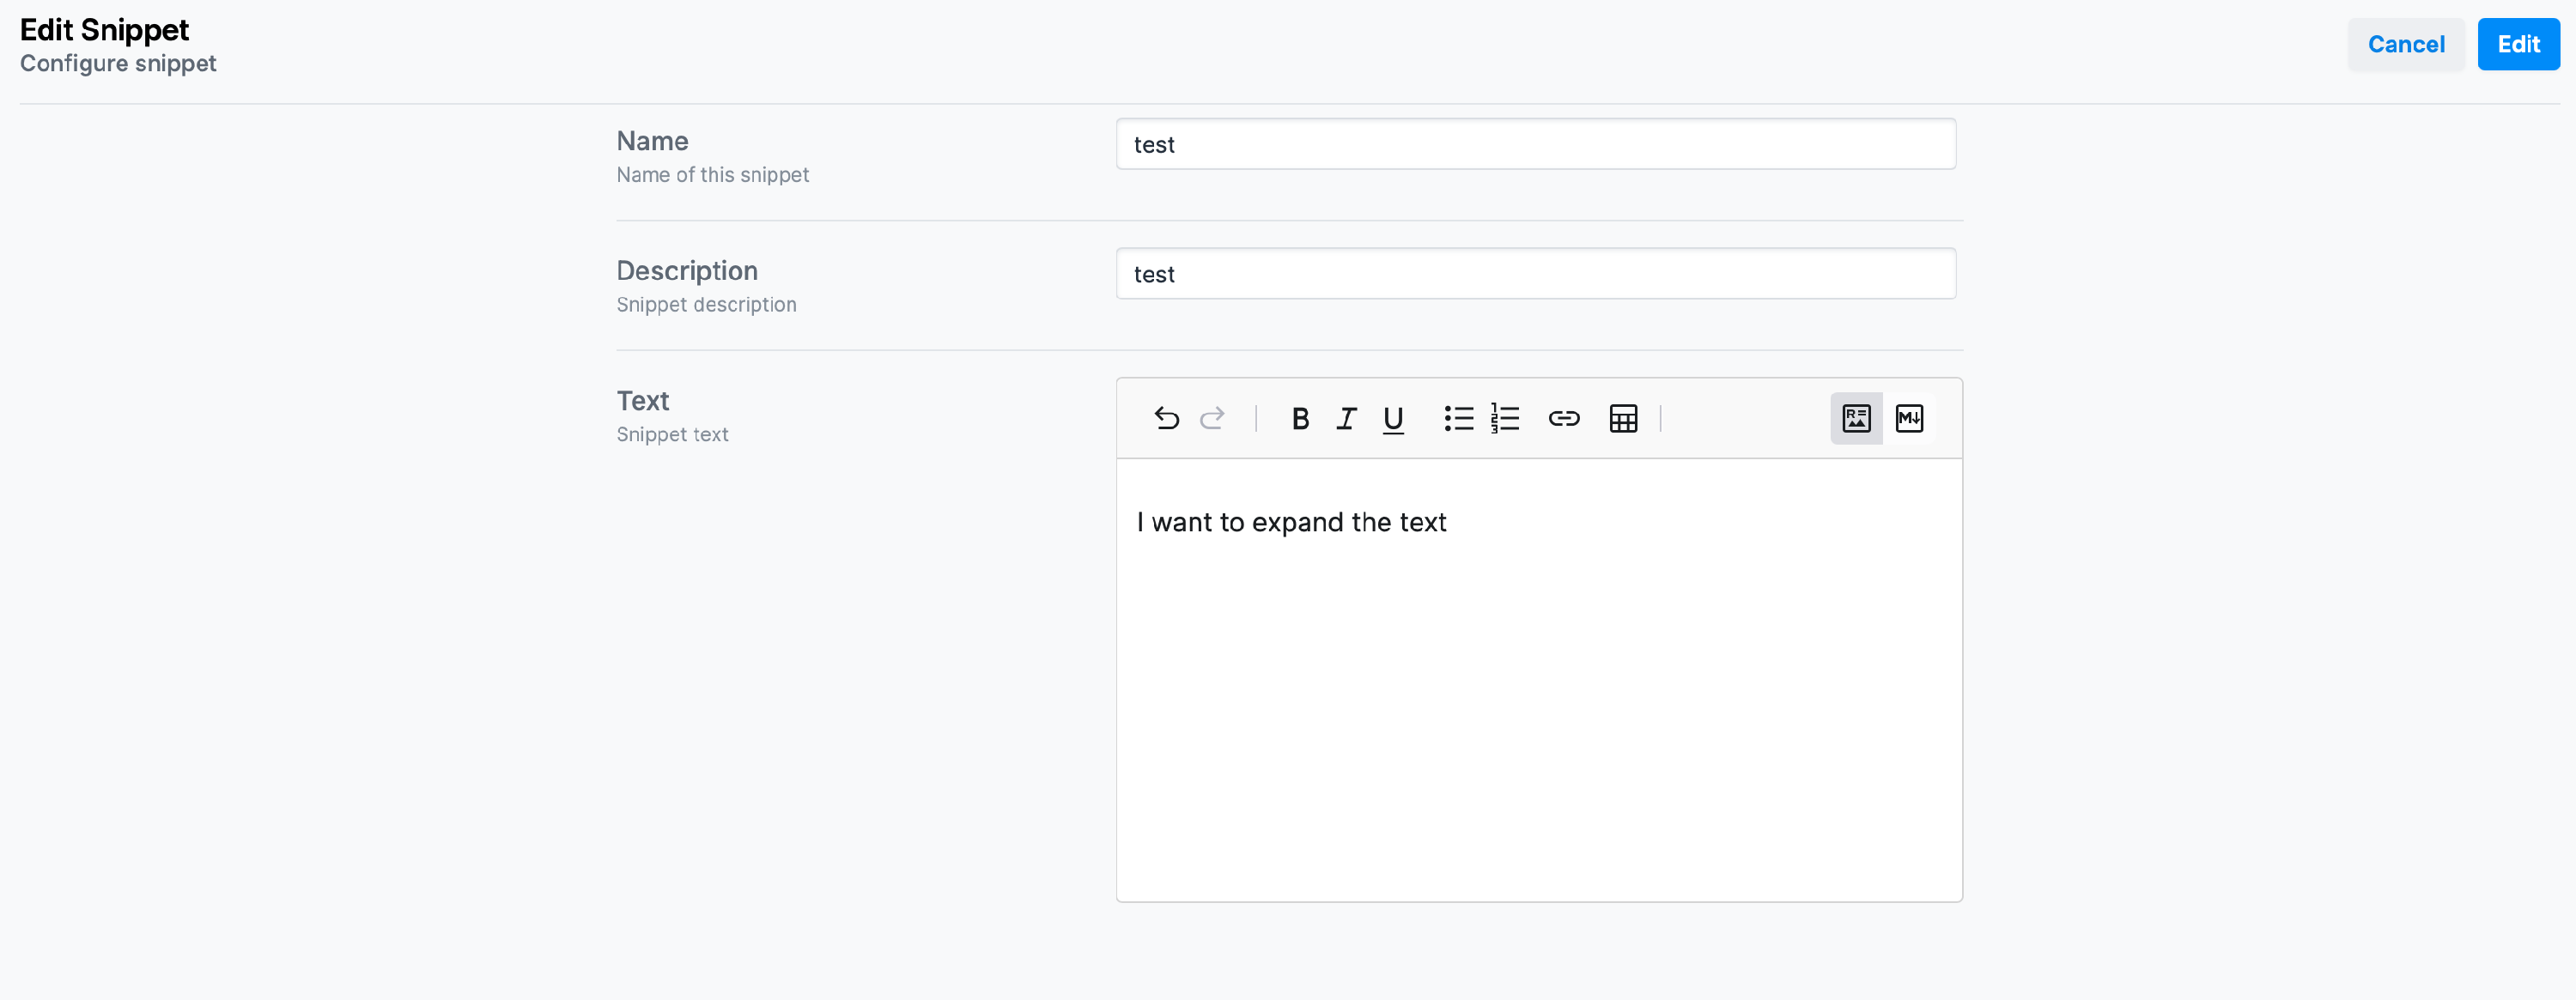
Task: Click the "Text" field label
Action: click(x=642, y=400)
